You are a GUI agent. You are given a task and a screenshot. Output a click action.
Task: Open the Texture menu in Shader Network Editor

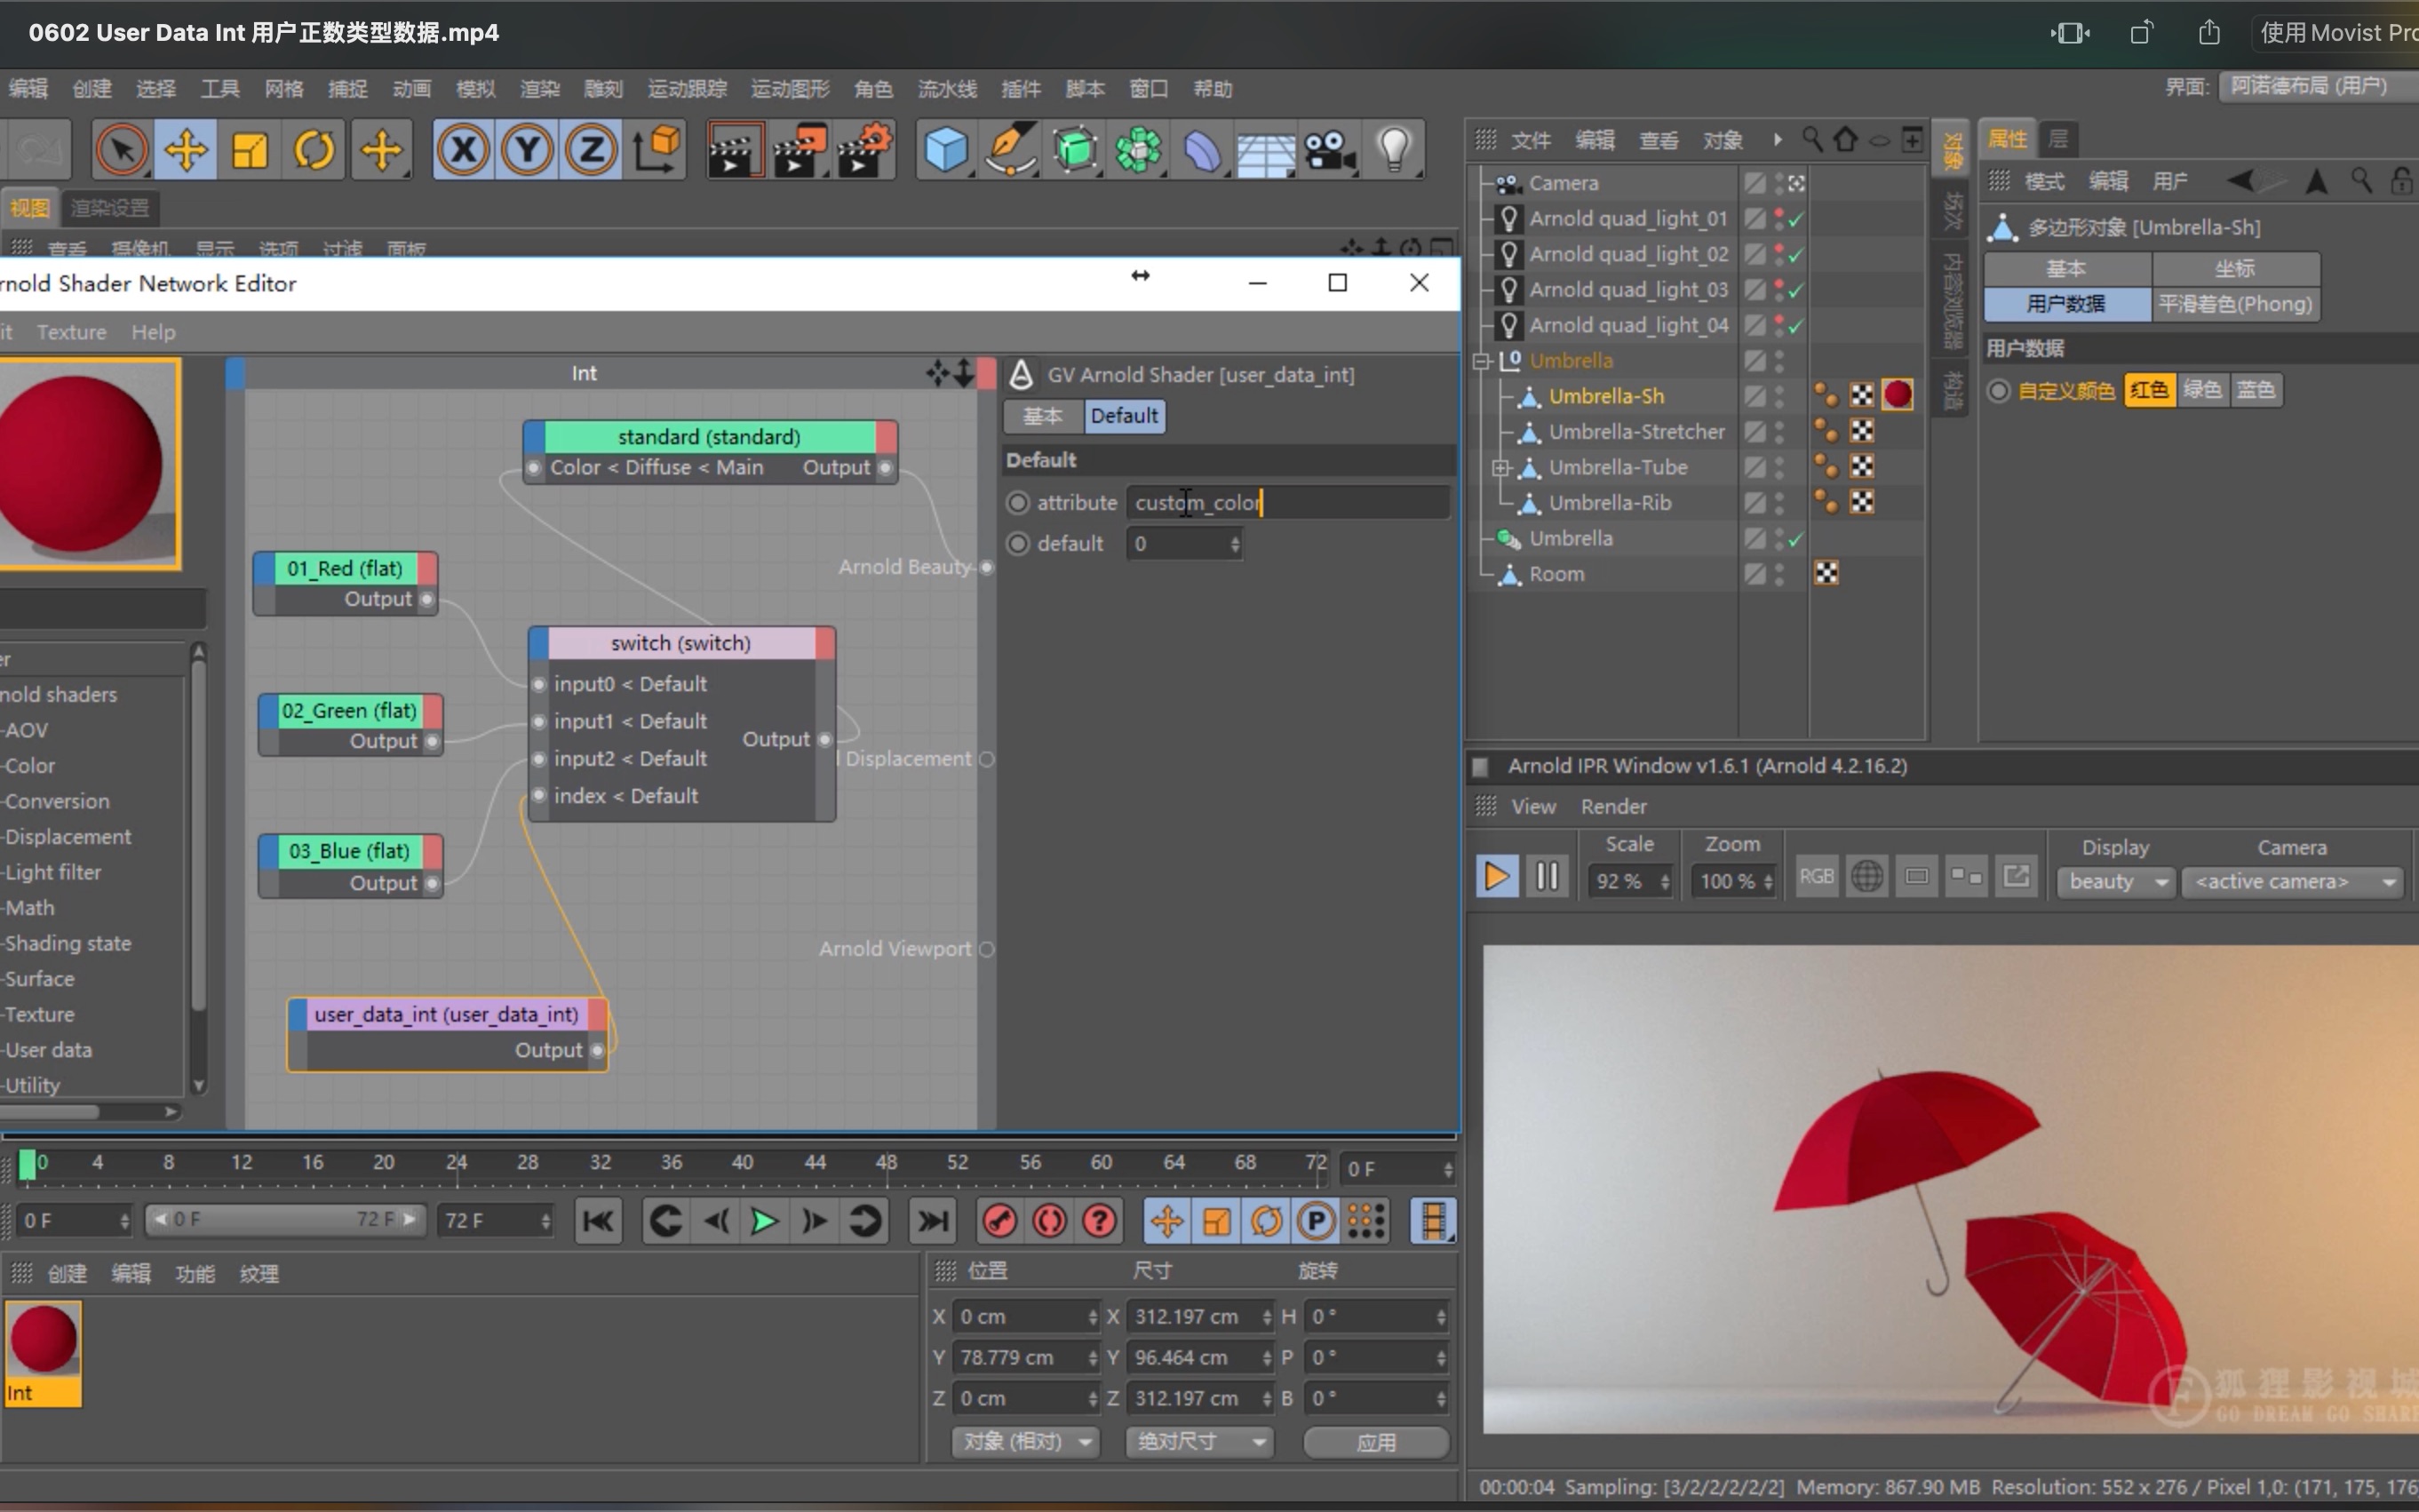(71, 332)
